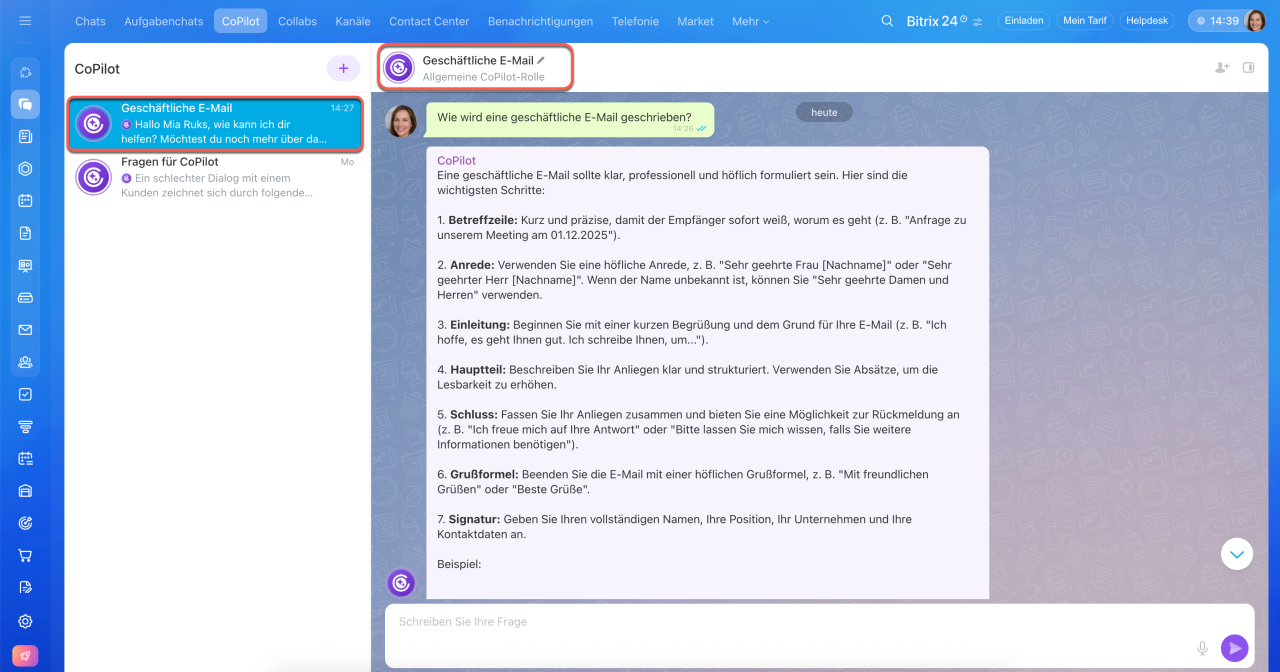The height and width of the screenshot is (672, 1280).
Task: Open the online store cart icon
Action: coord(25,555)
